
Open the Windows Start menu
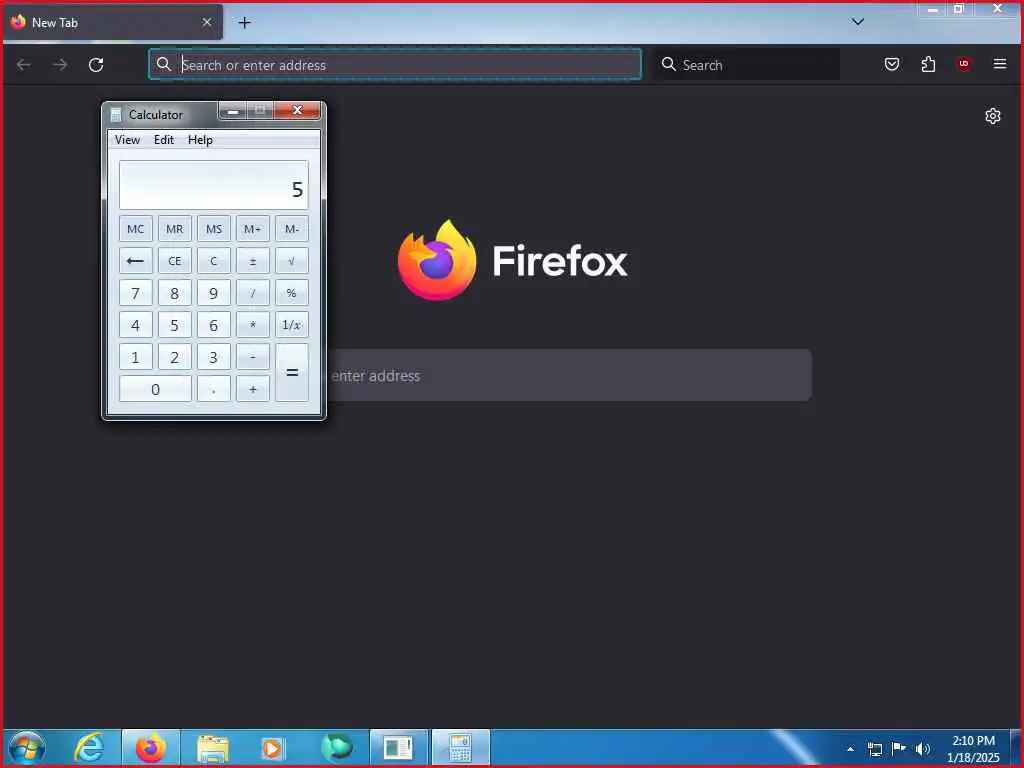point(27,748)
